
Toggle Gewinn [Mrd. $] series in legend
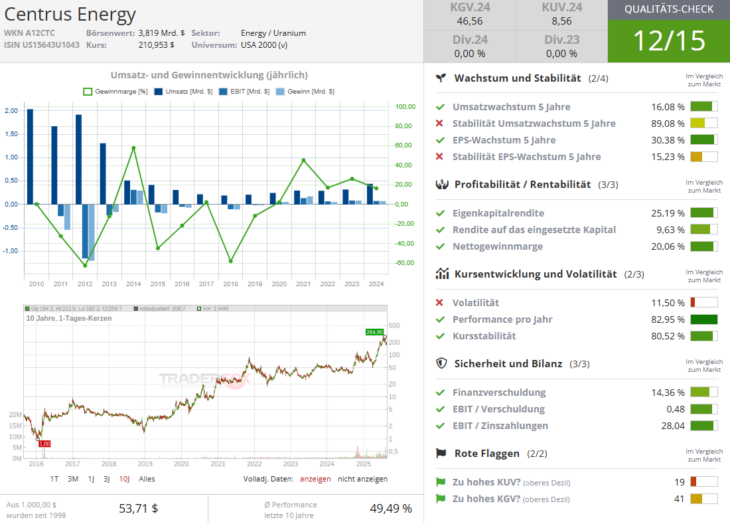(x=305, y=92)
